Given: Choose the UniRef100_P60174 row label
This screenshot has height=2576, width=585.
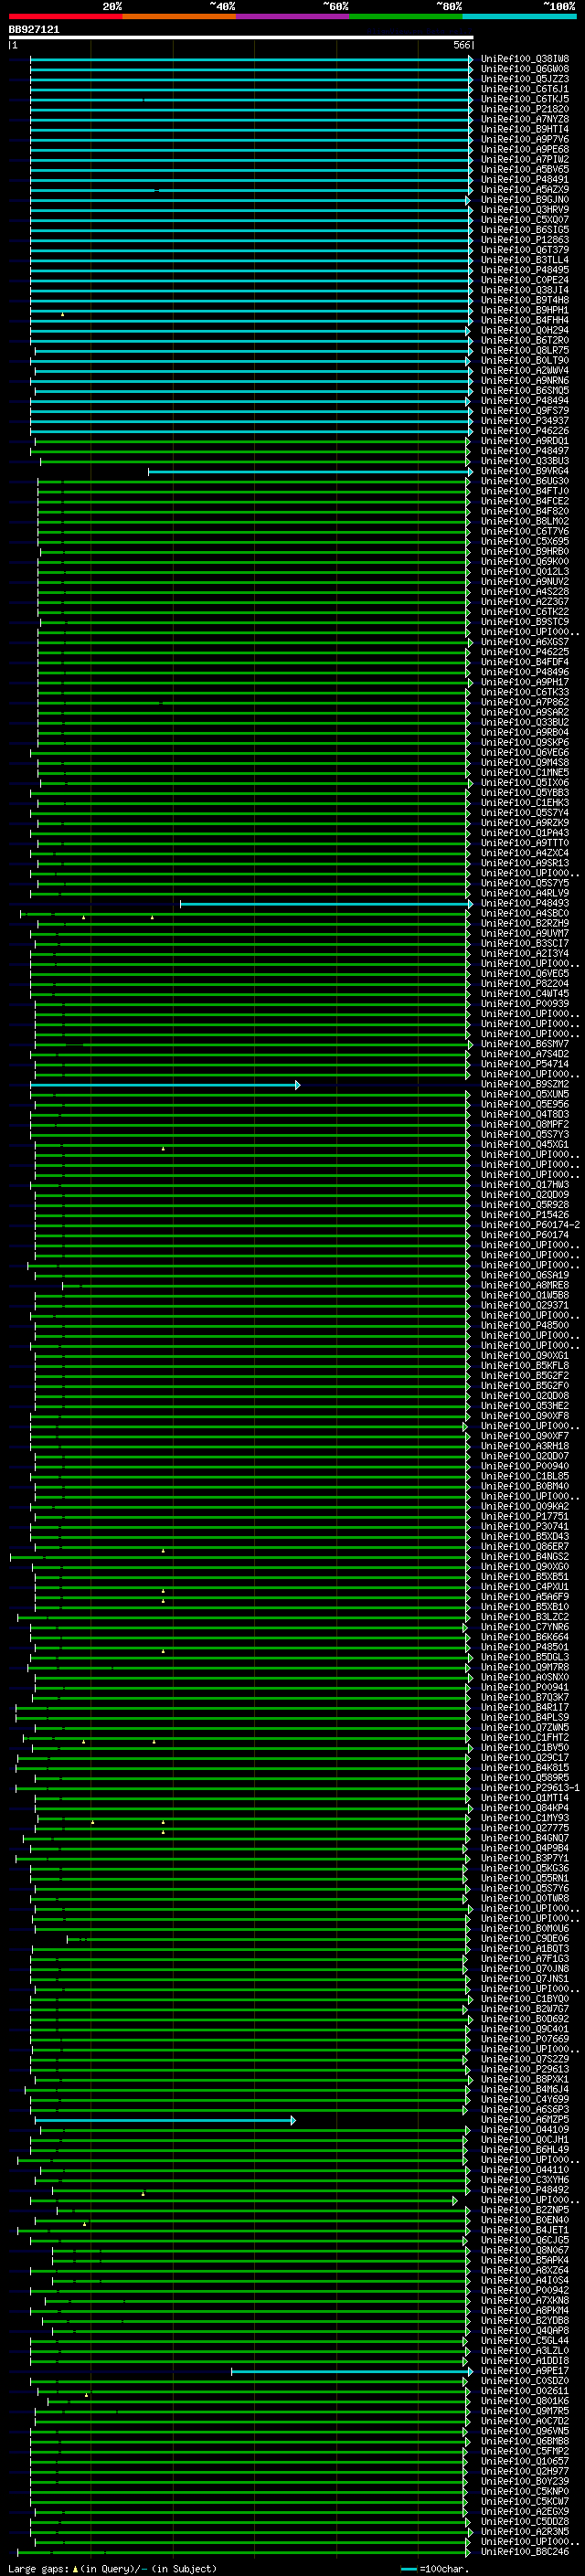Looking at the screenshot, I should pyautogui.click(x=525, y=1234).
